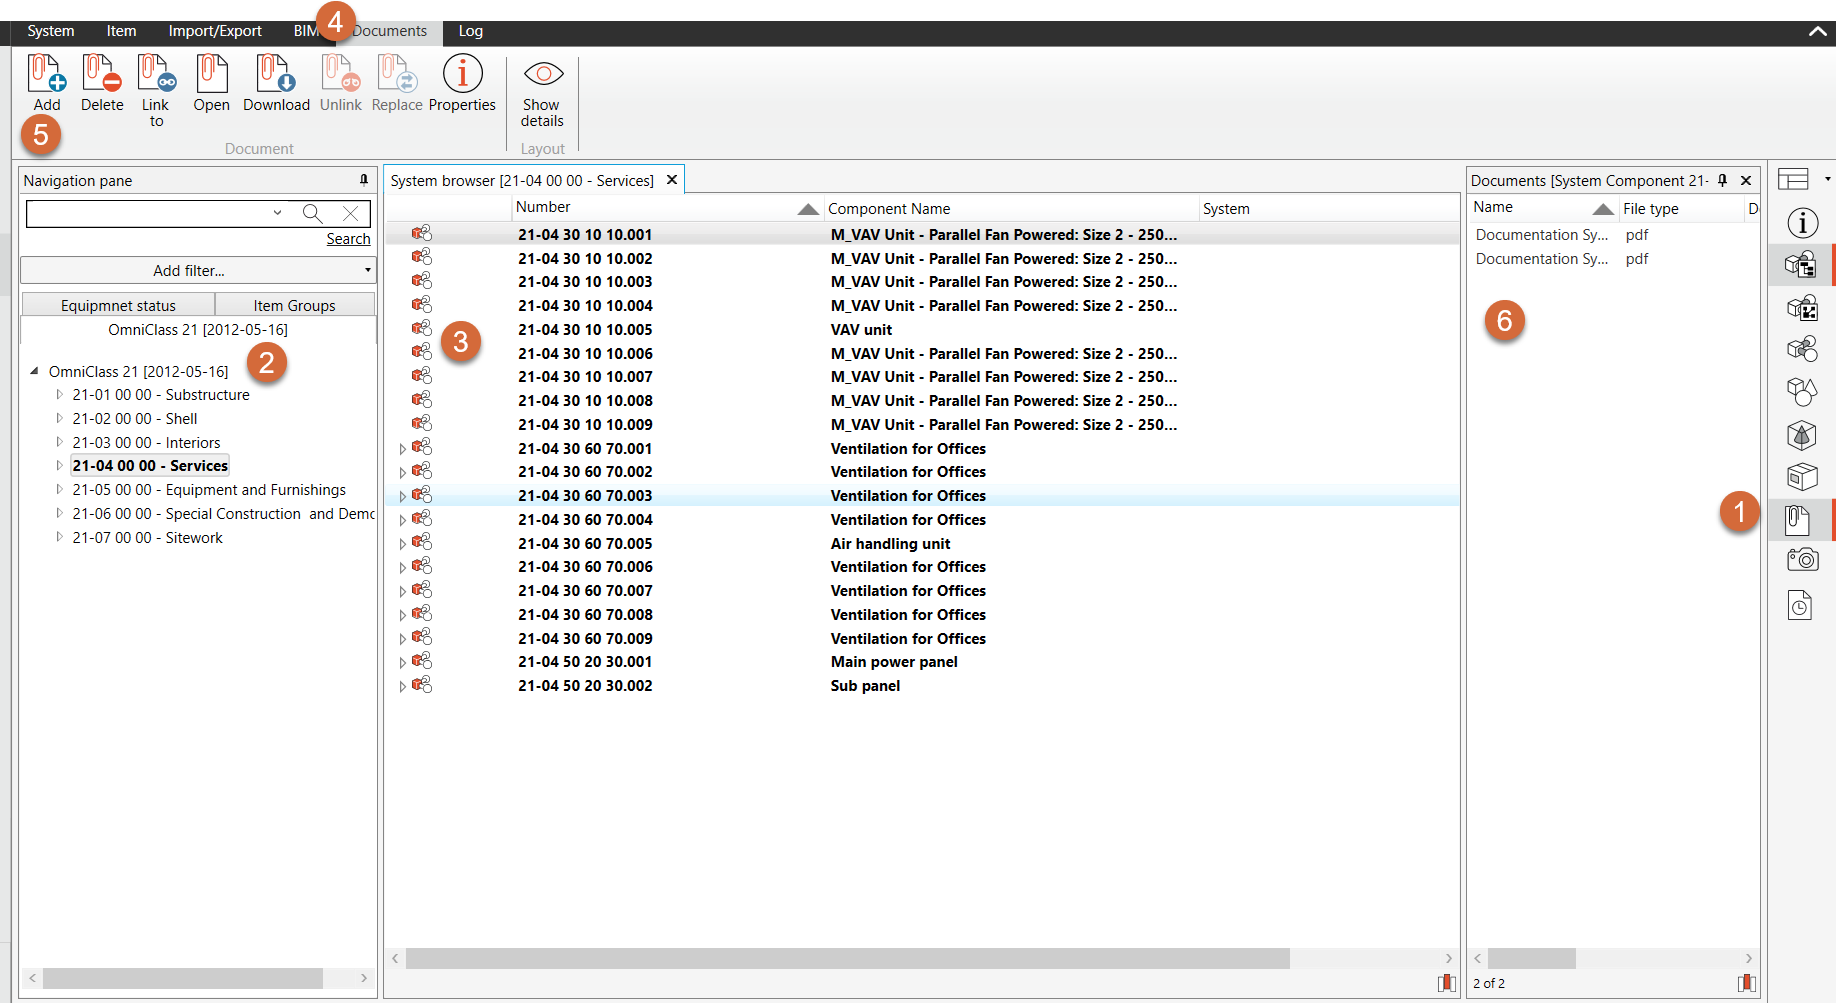This screenshot has width=1836, height=1003.
Task: Click the Search link
Action: click(x=348, y=239)
